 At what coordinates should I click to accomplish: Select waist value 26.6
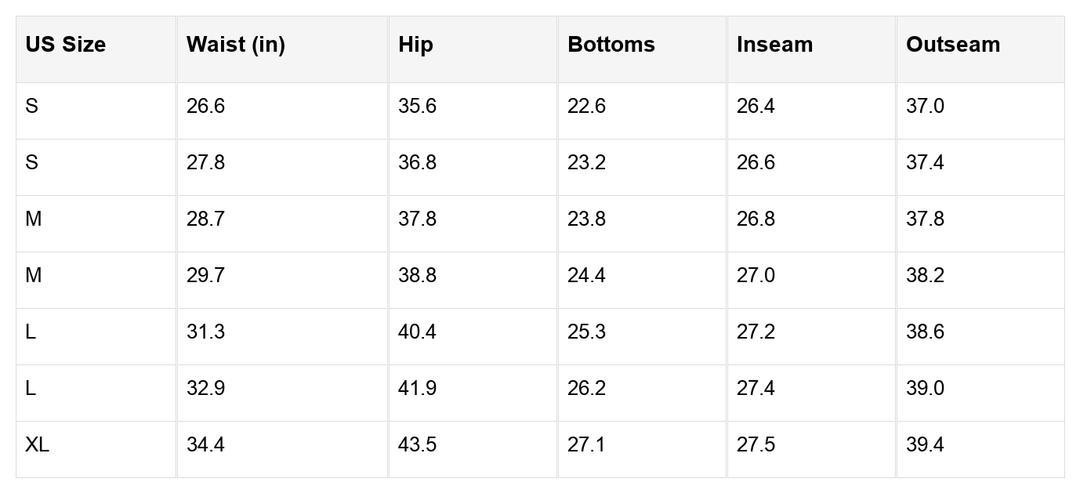click(x=205, y=107)
